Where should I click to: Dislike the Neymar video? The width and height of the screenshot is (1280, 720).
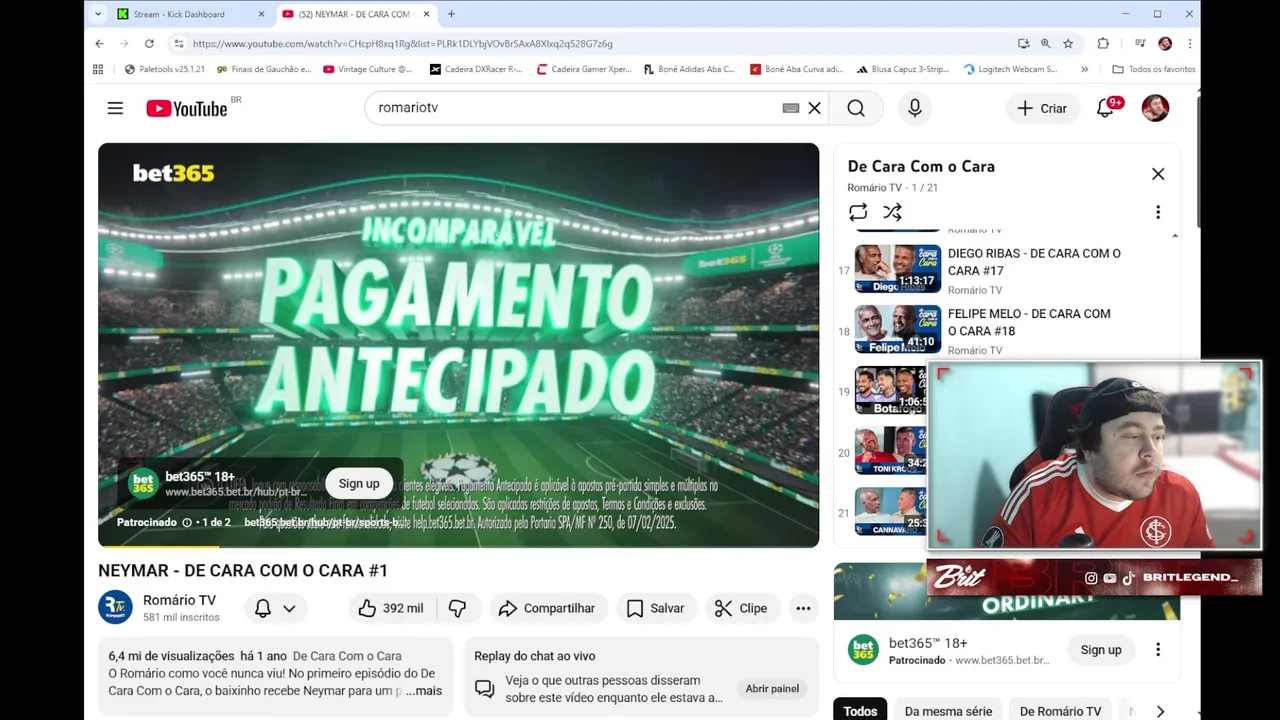(x=458, y=608)
